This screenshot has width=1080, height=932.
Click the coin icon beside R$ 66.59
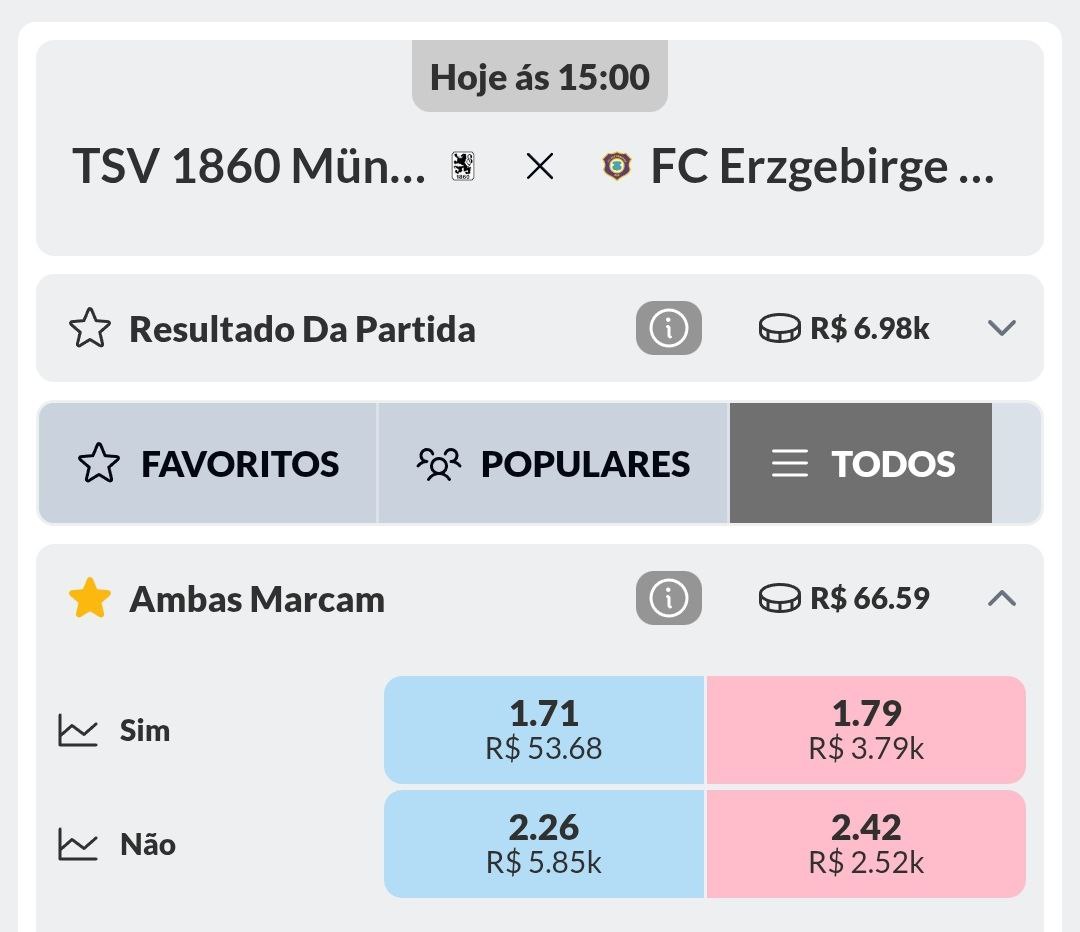tap(780, 598)
